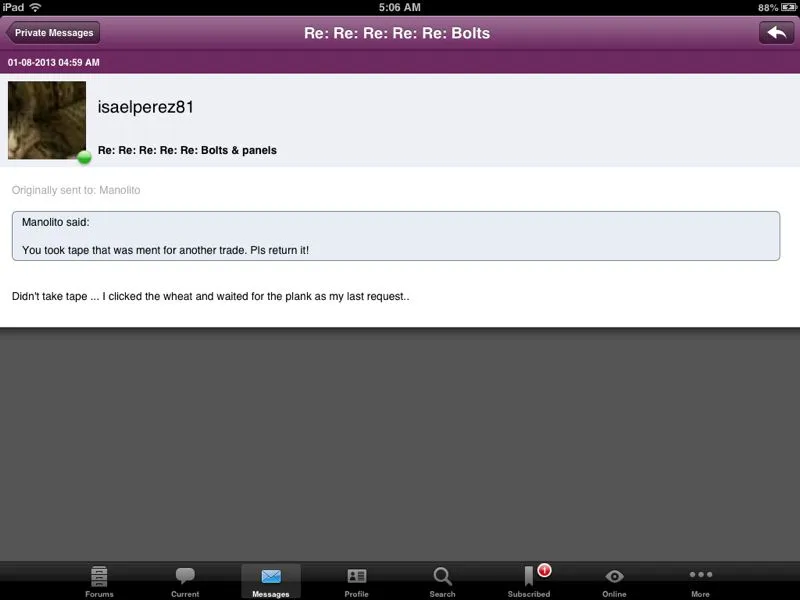
Task: Tap the green online status dot
Action: pos(85,157)
